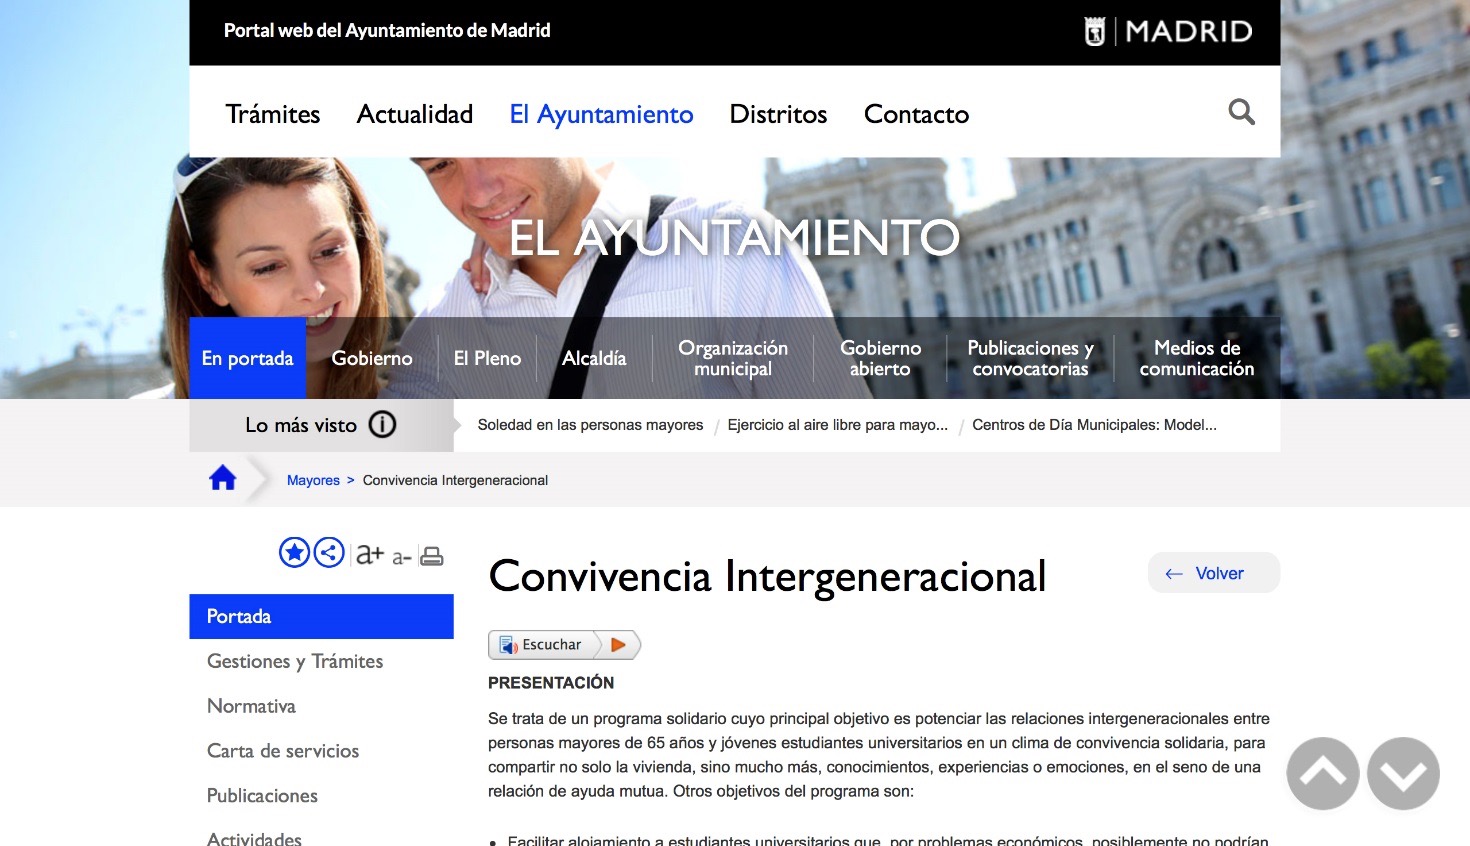The image size is (1470, 846).
Task: Open Actividades sidebar item
Action: (x=254, y=838)
